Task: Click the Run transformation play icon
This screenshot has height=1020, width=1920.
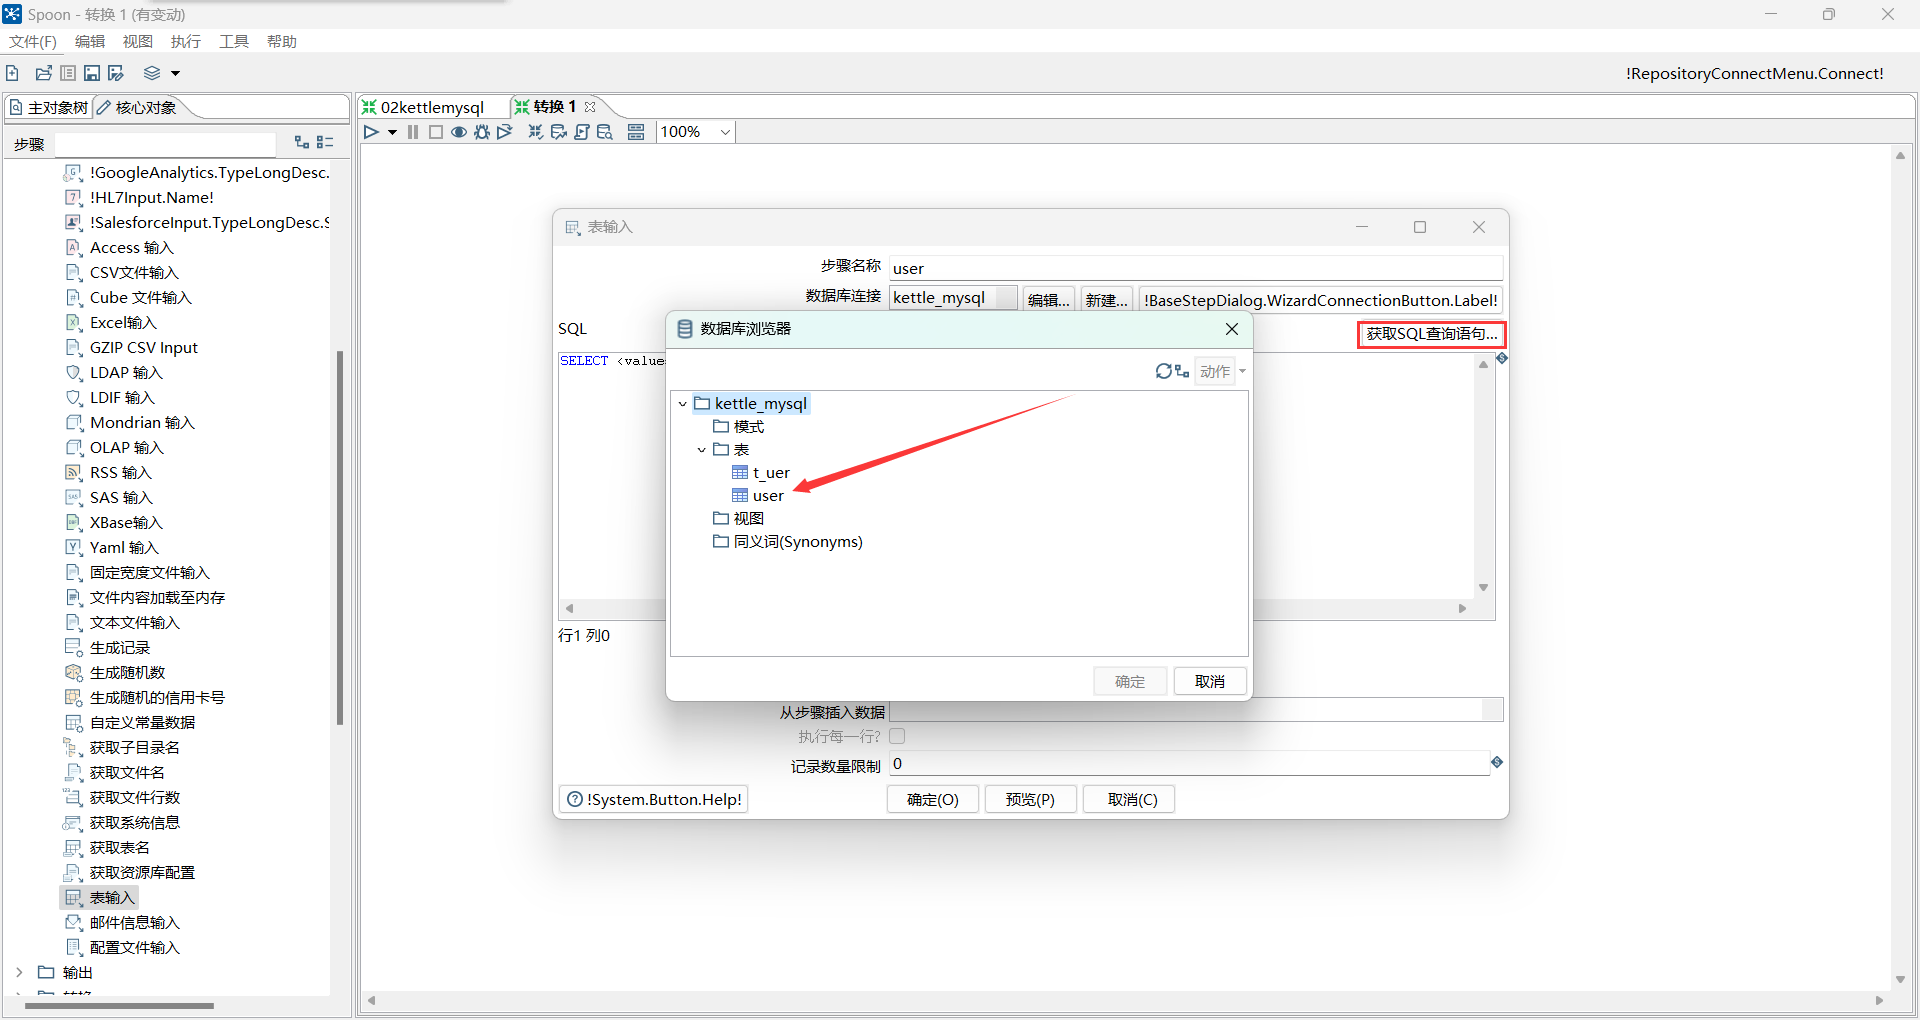Action: coord(371,132)
